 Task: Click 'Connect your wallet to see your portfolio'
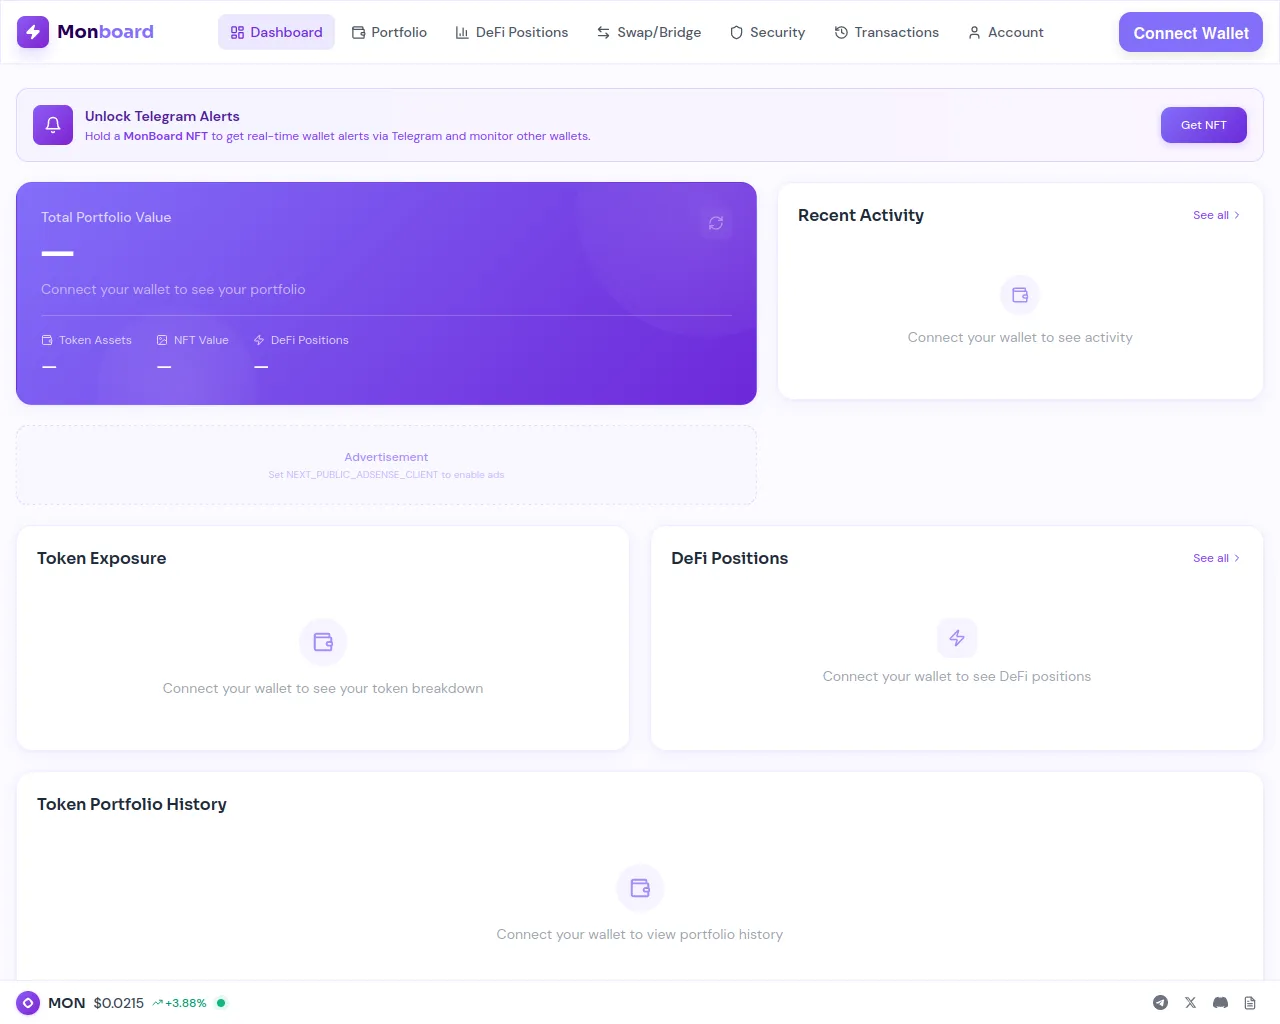173,289
